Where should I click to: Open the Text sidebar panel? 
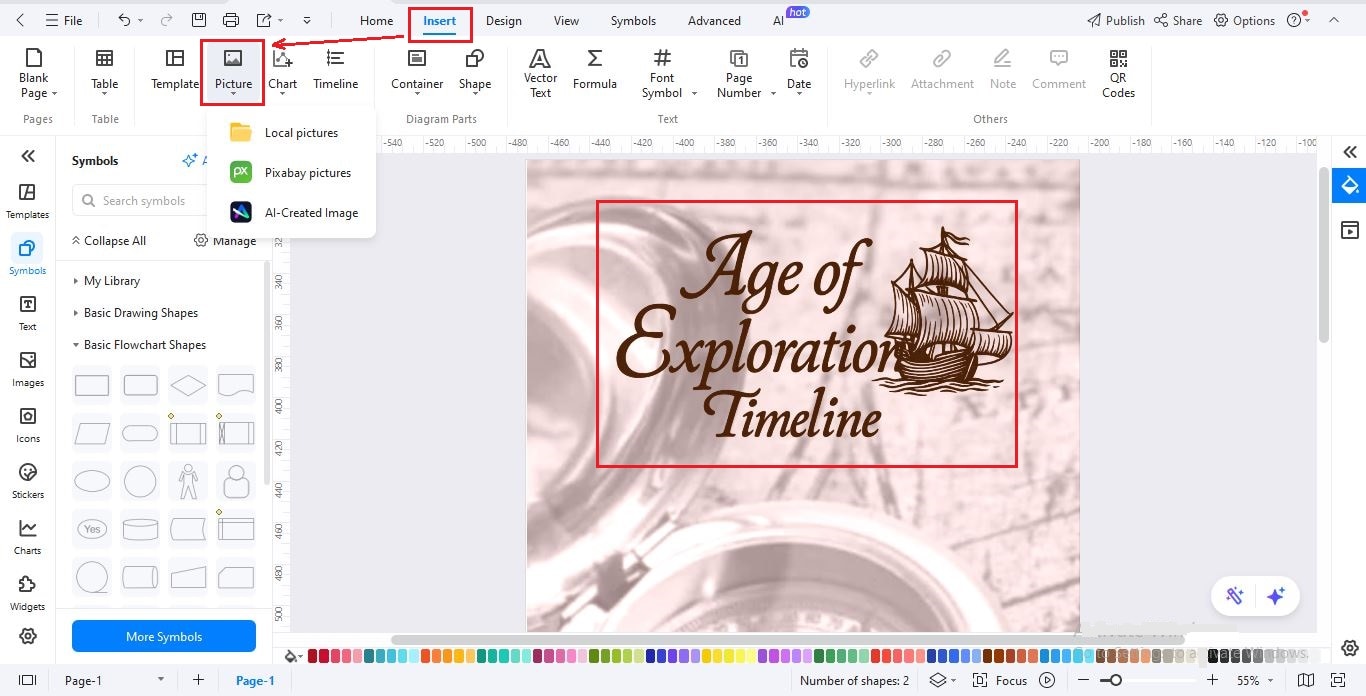(x=28, y=313)
